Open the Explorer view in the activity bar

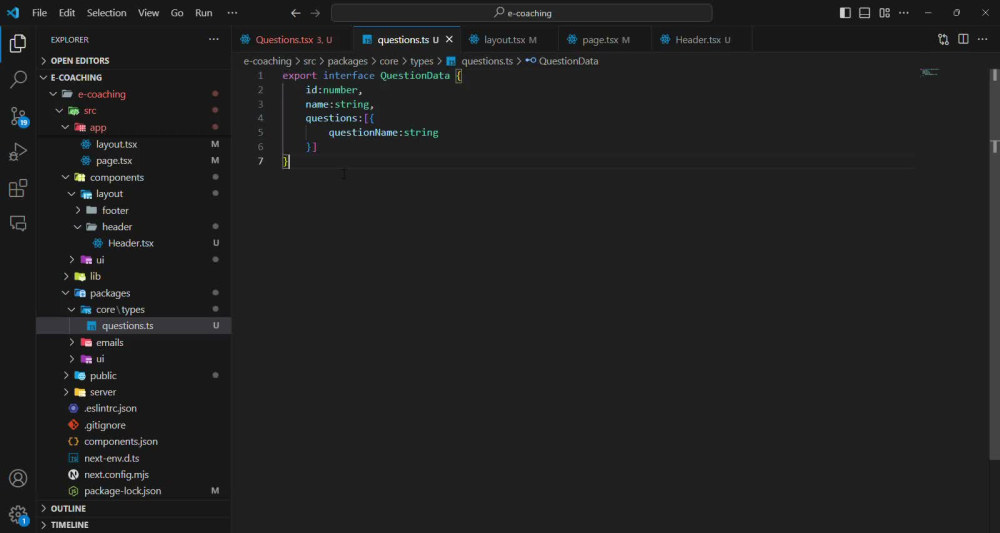pyautogui.click(x=18, y=43)
